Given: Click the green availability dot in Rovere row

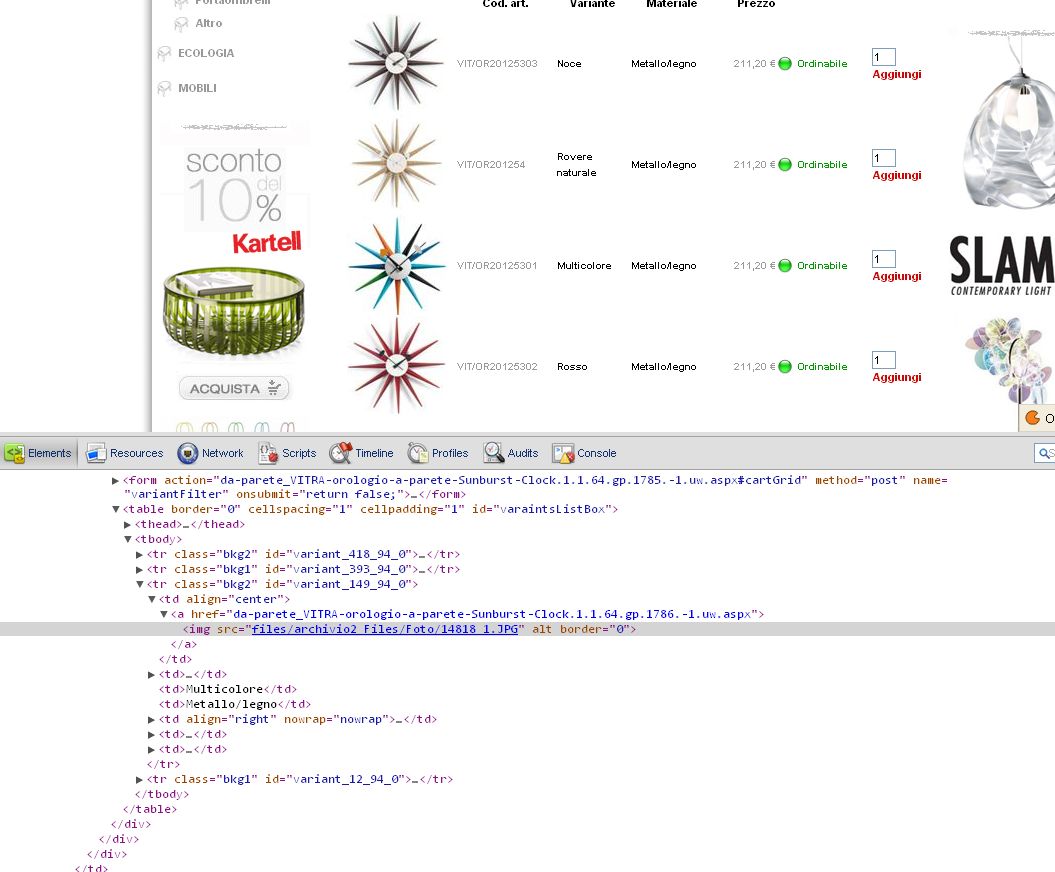Looking at the screenshot, I should tap(785, 165).
